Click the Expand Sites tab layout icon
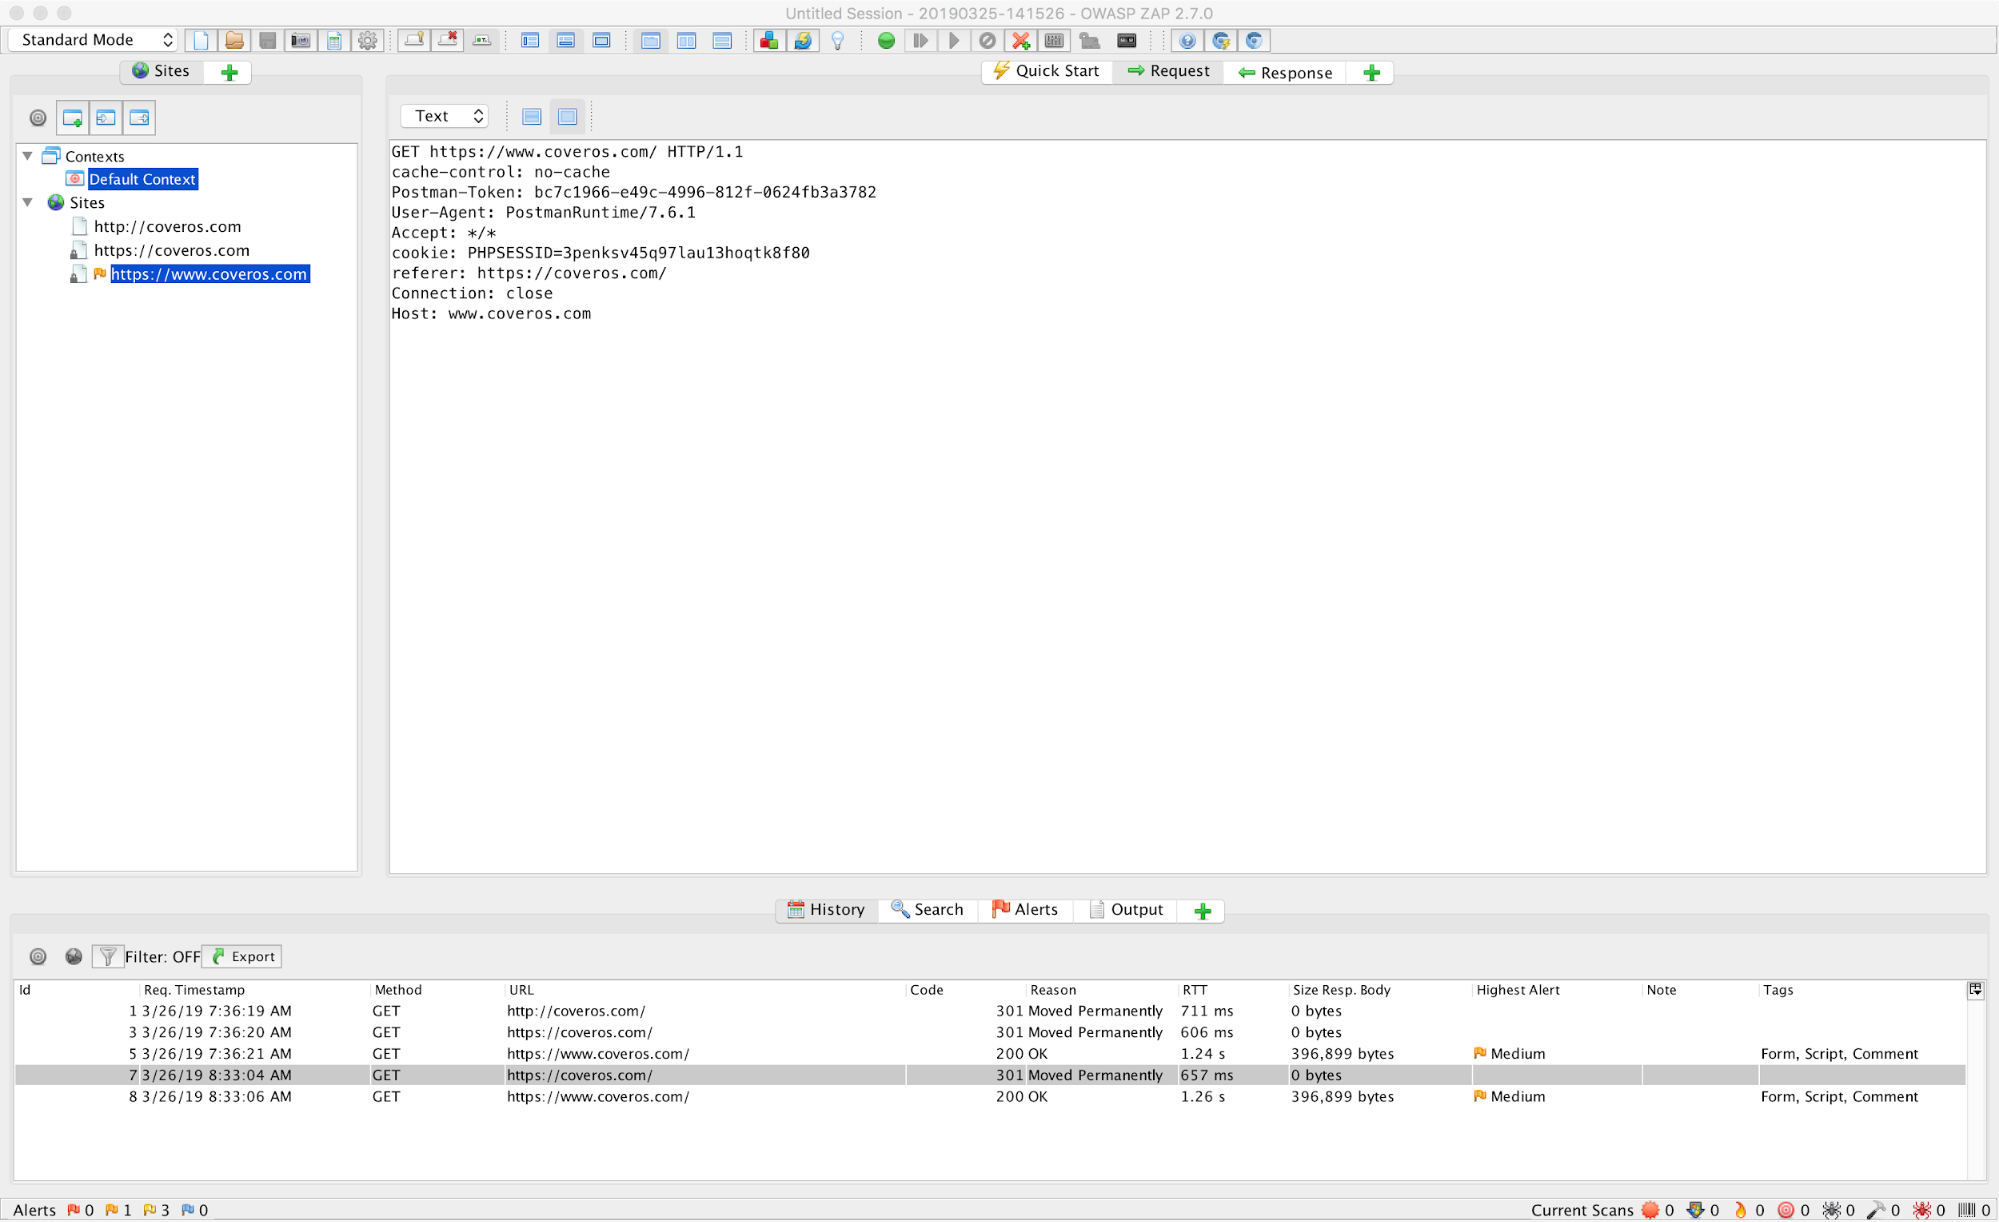1999x1222 pixels. pyautogui.click(x=530, y=40)
